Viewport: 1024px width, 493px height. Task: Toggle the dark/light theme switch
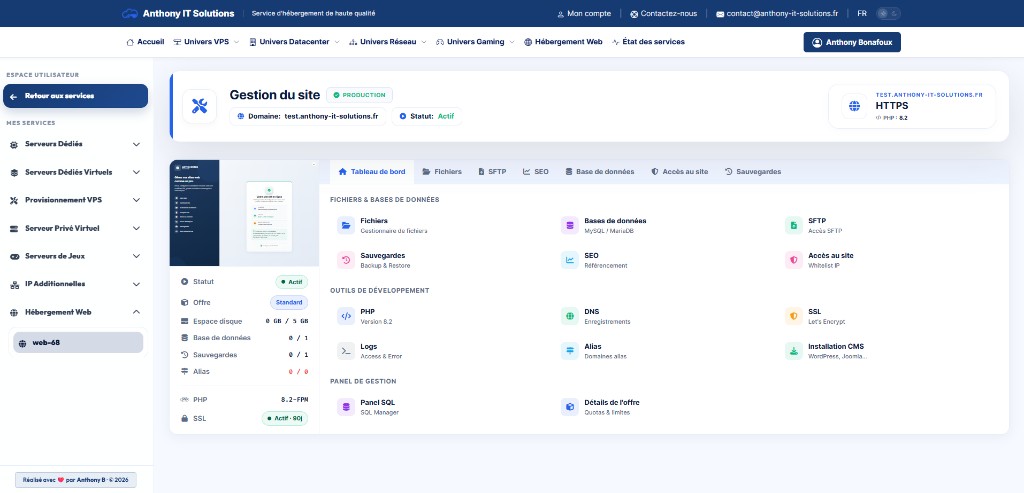tap(888, 14)
